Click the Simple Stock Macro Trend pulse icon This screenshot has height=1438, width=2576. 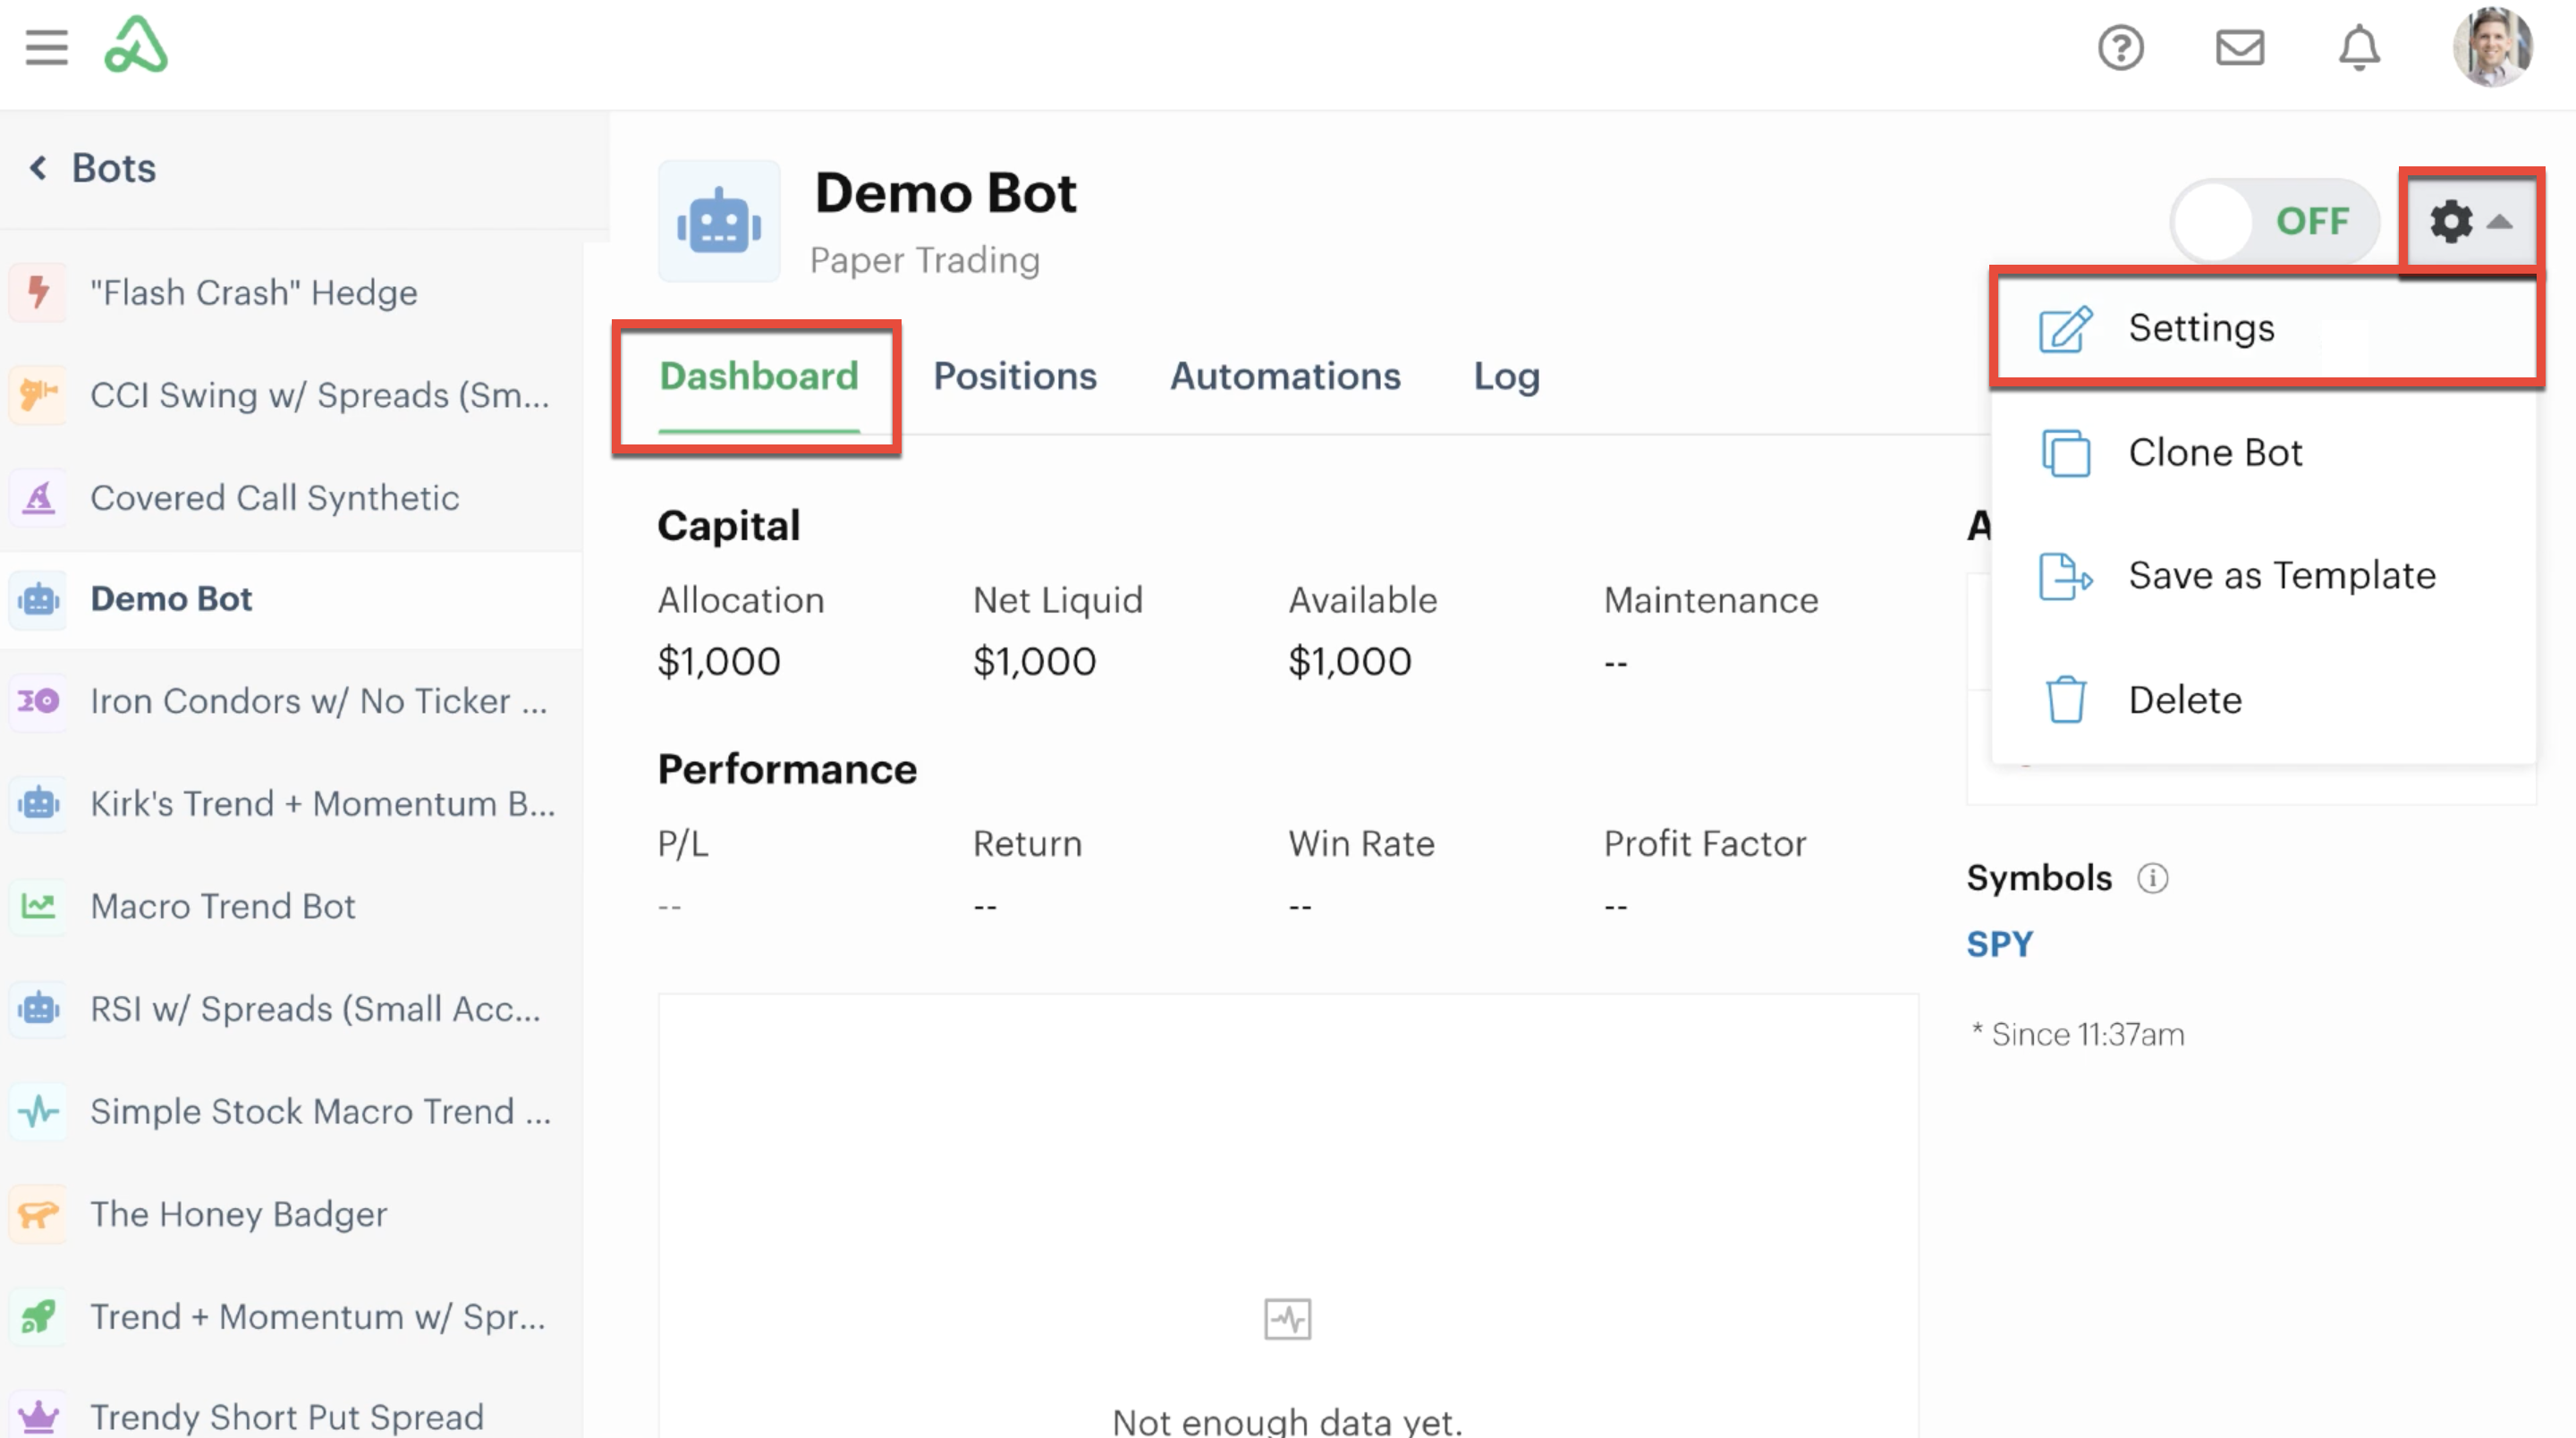[38, 1111]
